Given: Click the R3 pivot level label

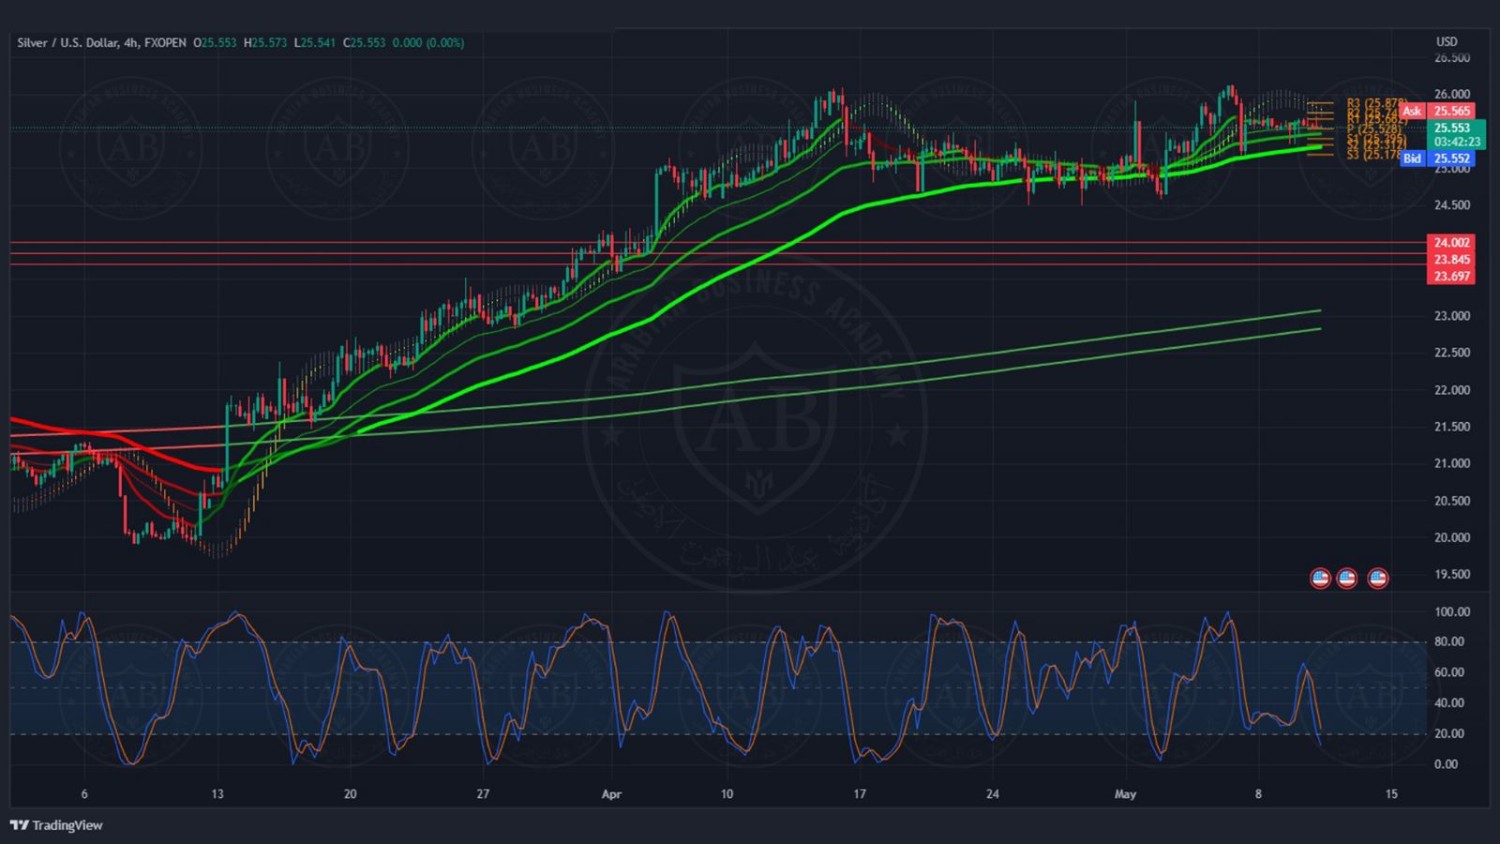Looking at the screenshot, I should coord(1374,103).
